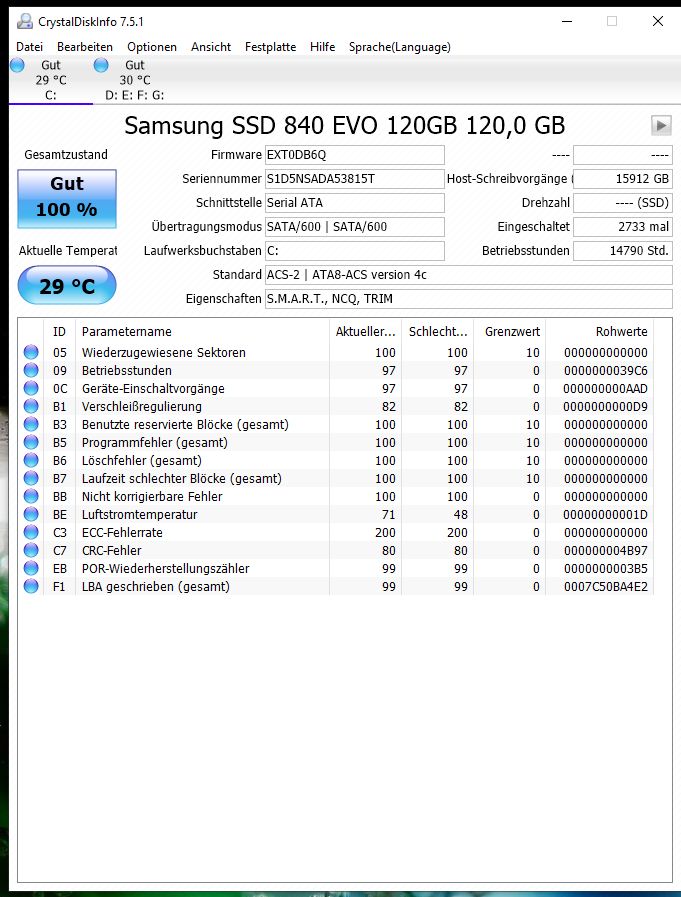Click the Schnittstelle field Serial ATA
The height and width of the screenshot is (897, 681).
(x=354, y=203)
